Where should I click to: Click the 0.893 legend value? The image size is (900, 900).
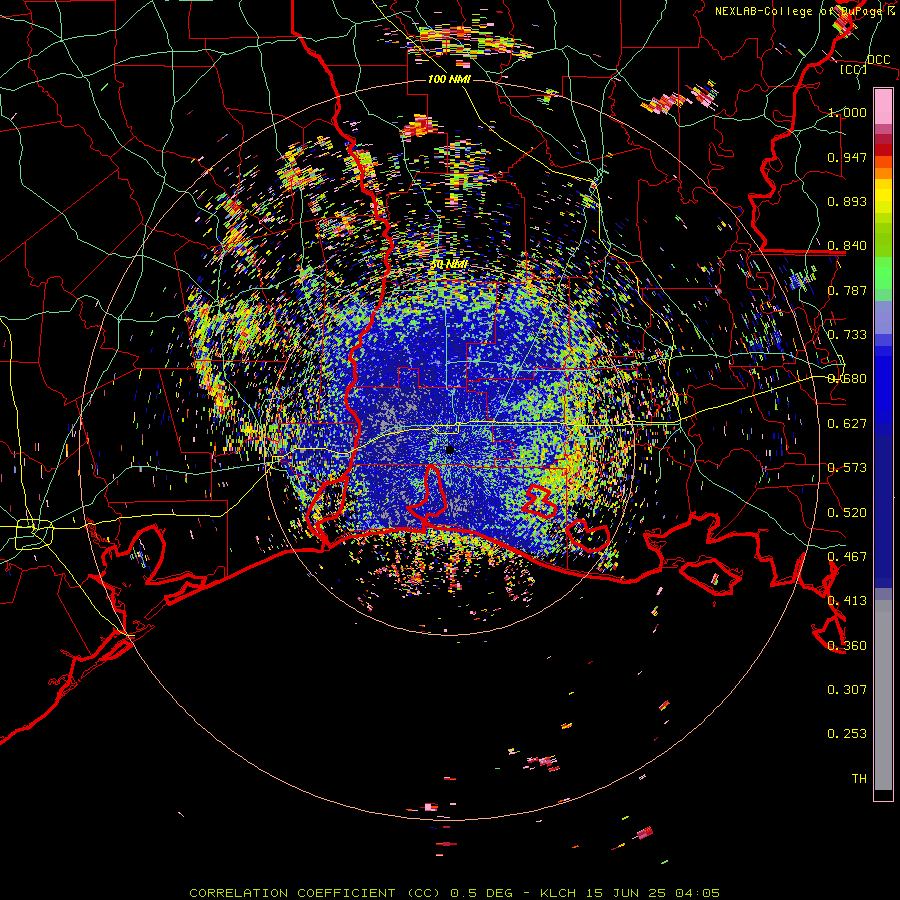(847, 201)
